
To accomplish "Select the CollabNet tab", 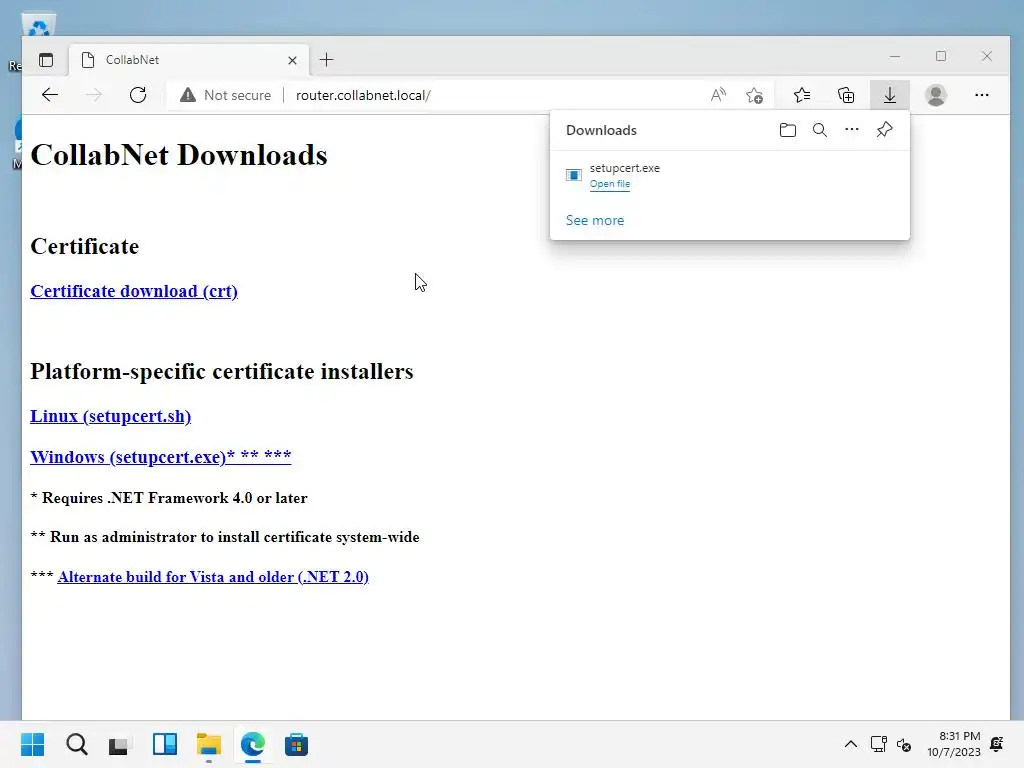I will click(x=189, y=60).
